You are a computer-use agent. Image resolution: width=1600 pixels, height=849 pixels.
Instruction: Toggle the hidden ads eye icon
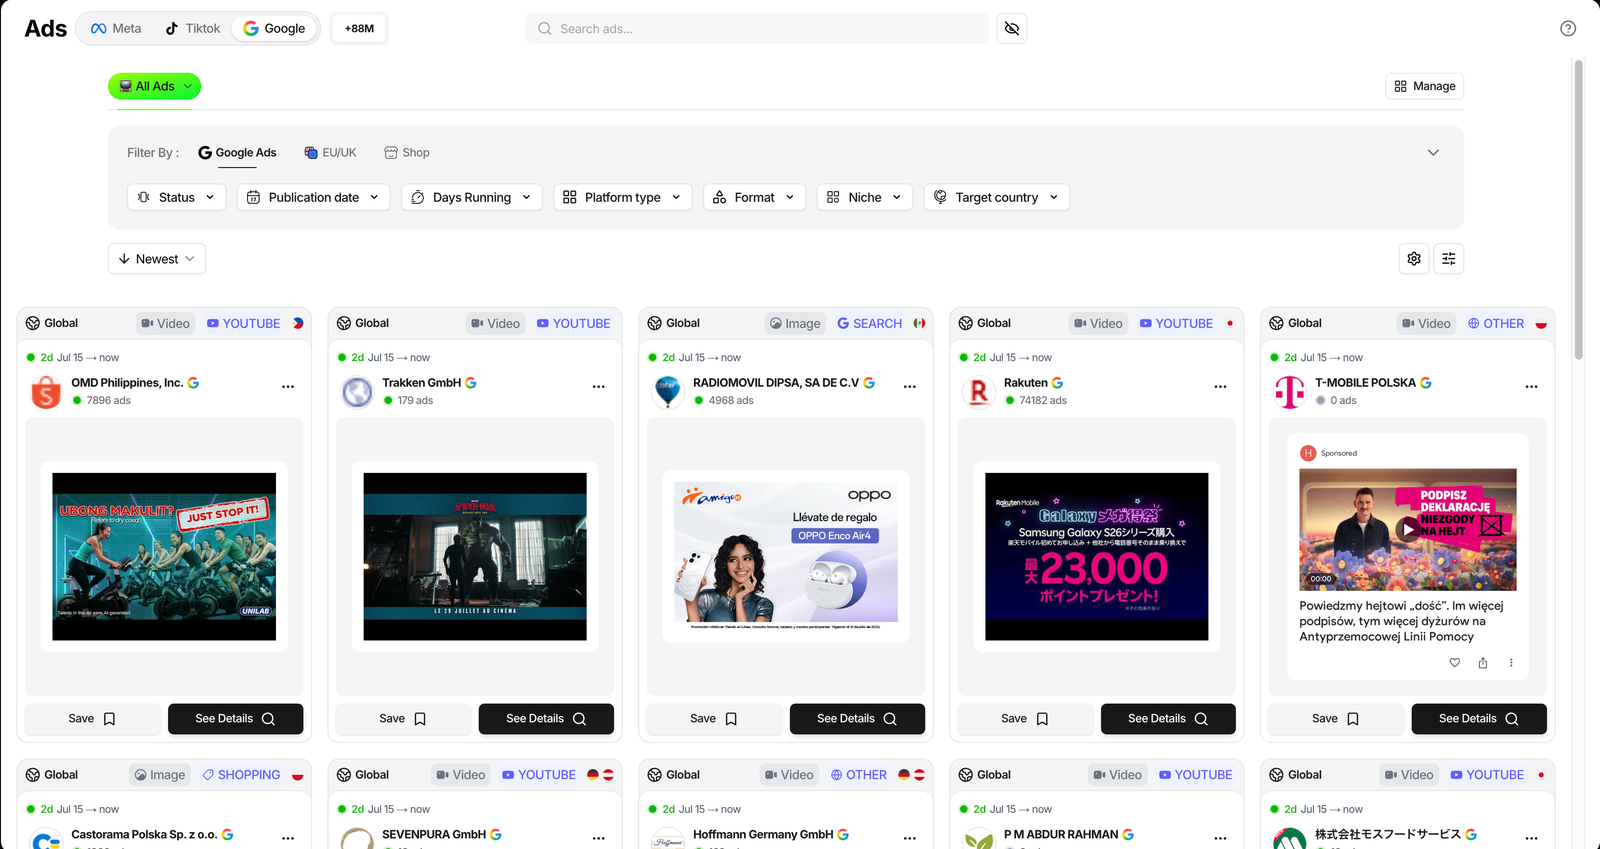tap(1012, 28)
